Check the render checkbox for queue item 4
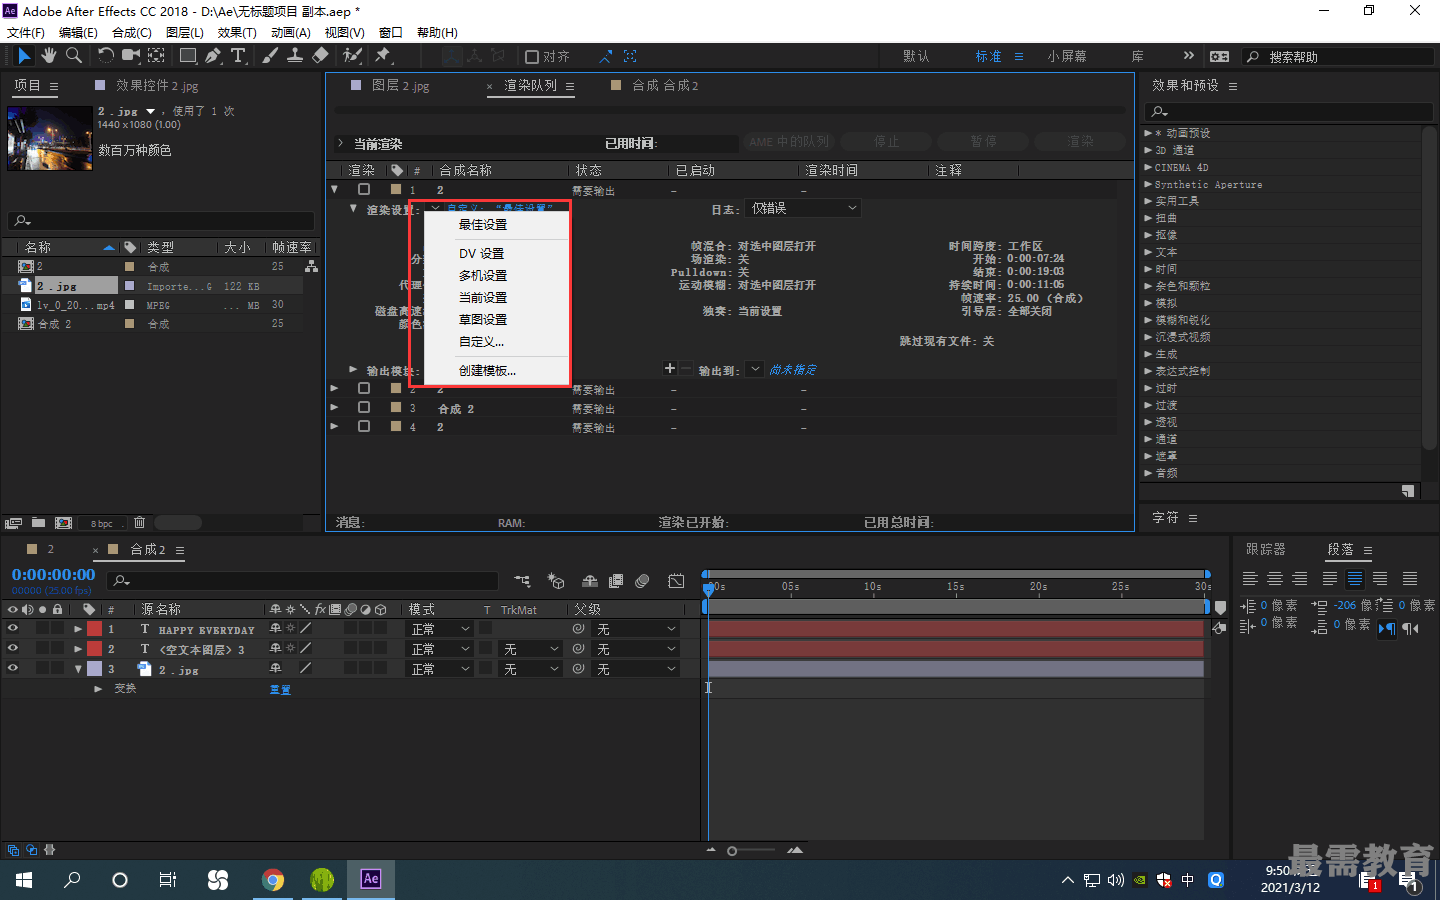The width and height of the screenshot is (1440, 900). pos(364,427)
